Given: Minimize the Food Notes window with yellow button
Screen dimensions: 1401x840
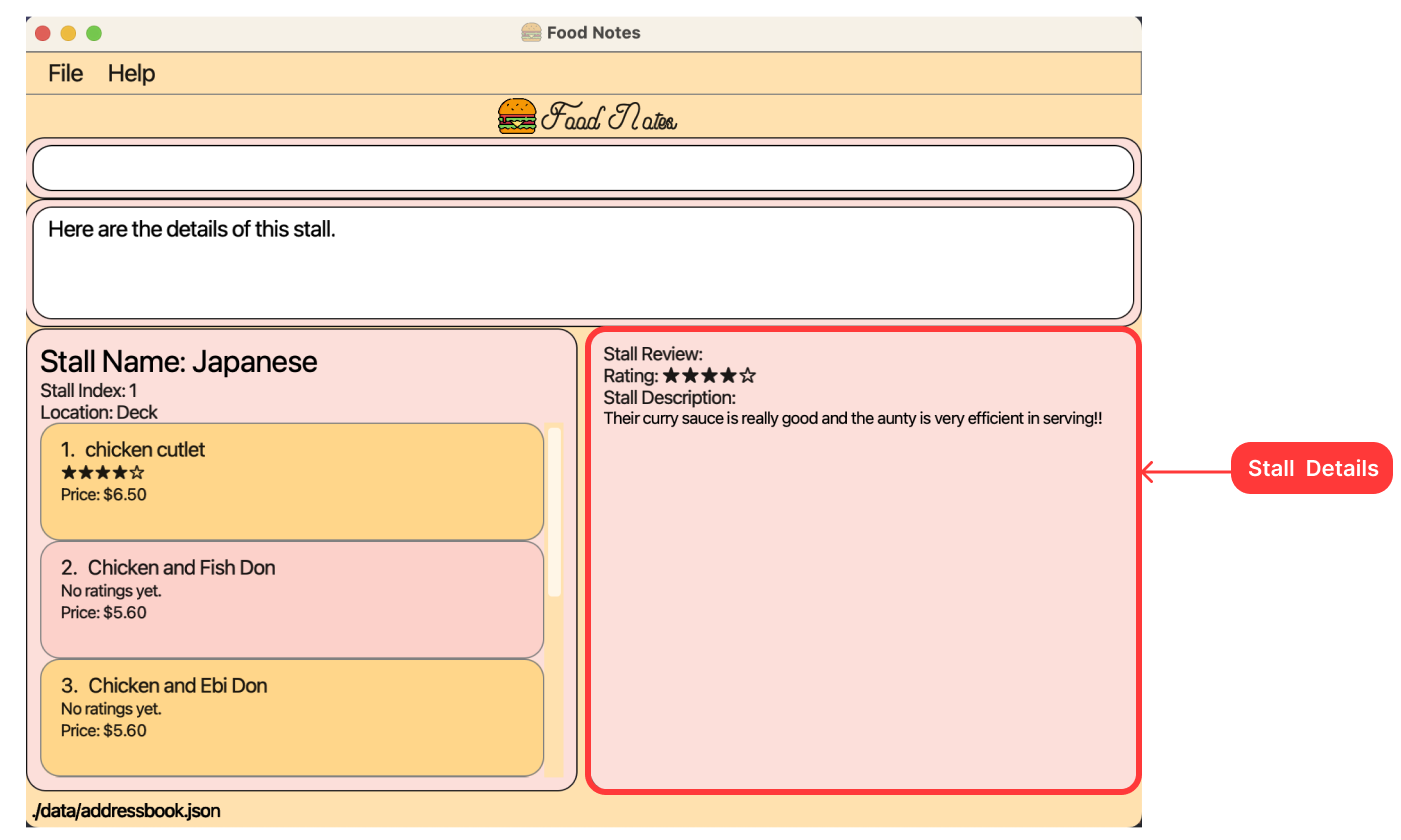Looking at the screenshot, I should [69, 33].
